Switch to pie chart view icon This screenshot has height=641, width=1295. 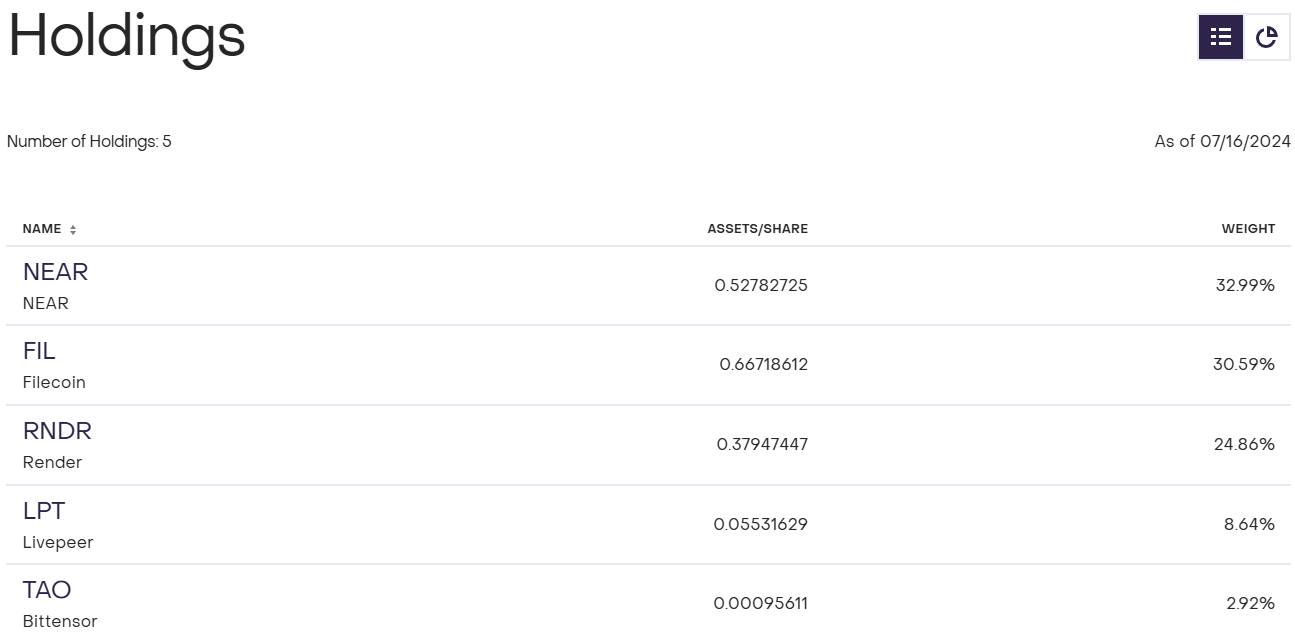point(1267,37)
